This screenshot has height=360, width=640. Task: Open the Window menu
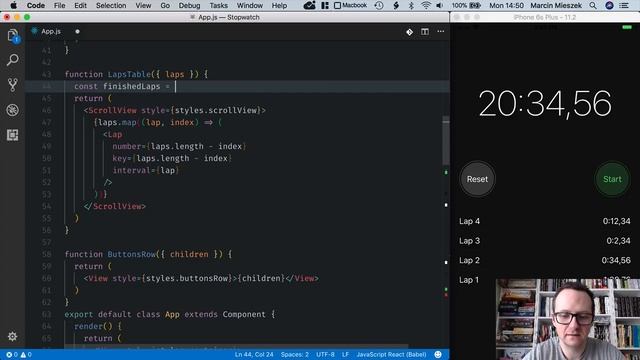(250, 5)
